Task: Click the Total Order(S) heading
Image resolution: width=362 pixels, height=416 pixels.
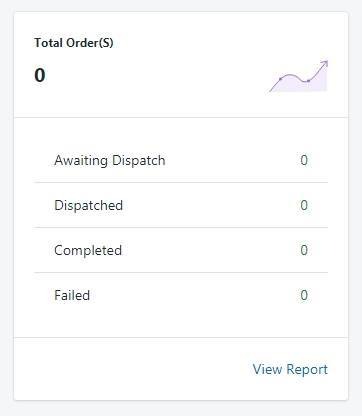Action: (x=74, y=43)
